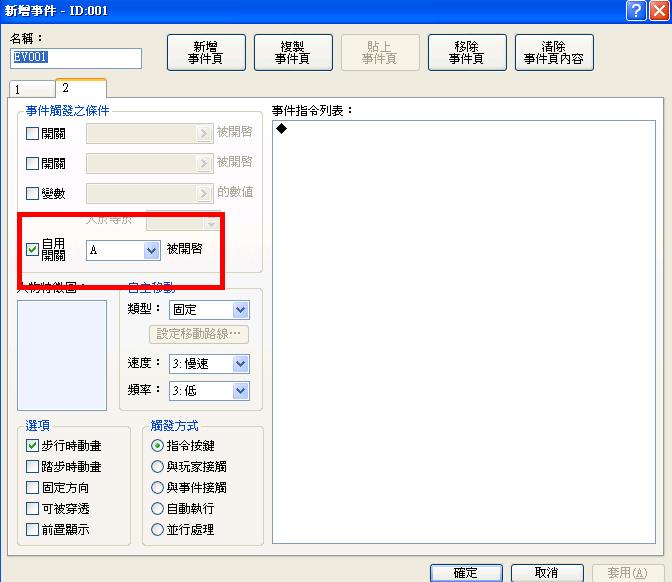This screenshot has width=672, height=582.
Task: Check the 前置顯示 option
Action: pyautogui.click(x=33, y=529)
